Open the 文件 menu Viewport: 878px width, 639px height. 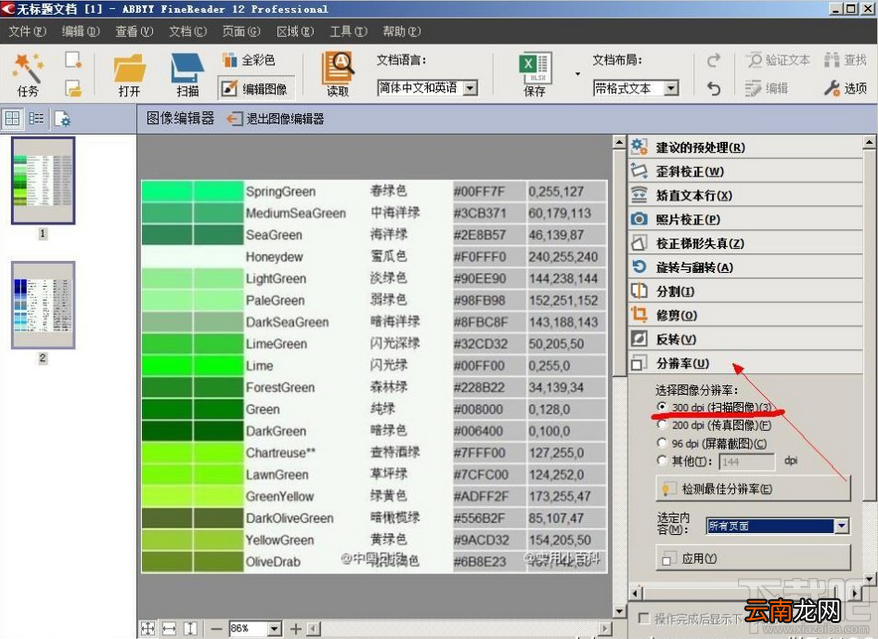27,31
